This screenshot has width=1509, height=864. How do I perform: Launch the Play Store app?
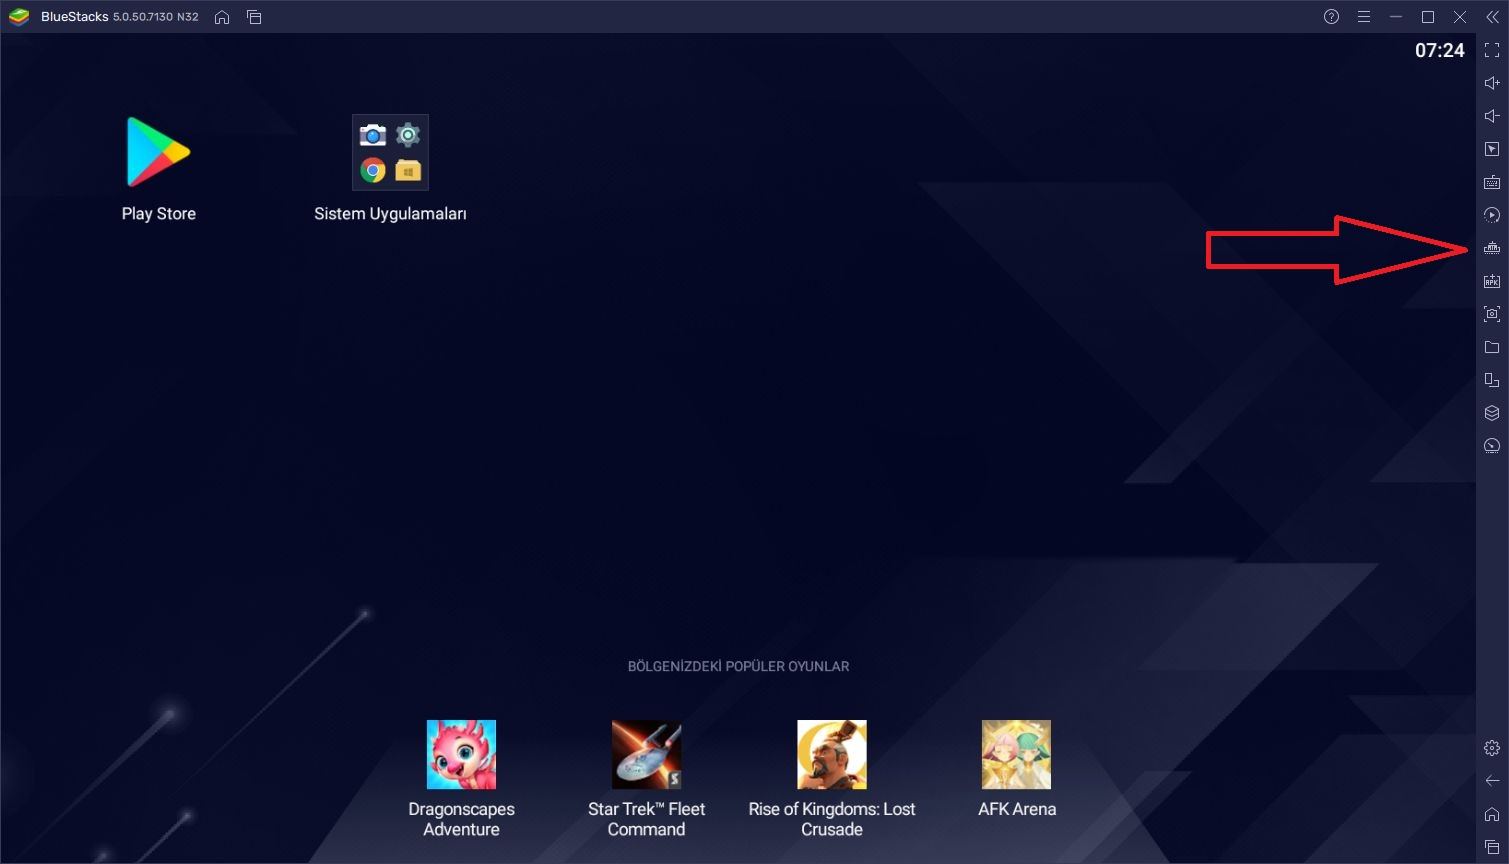click(x=158, y=169)
